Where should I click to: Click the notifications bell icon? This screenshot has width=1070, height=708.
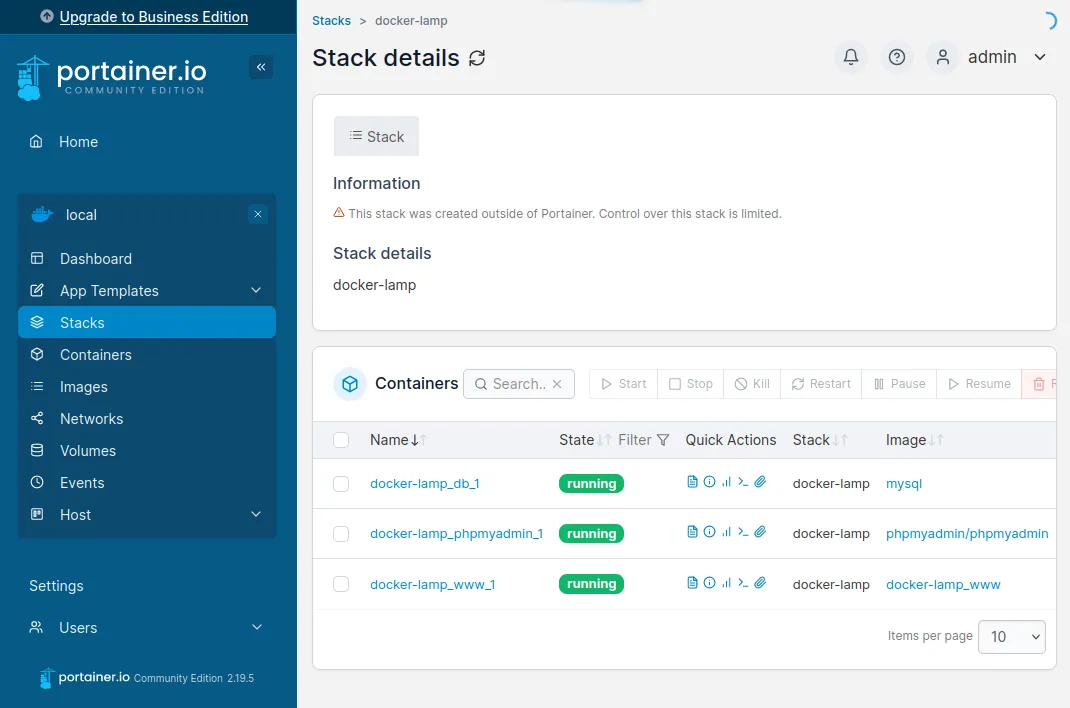pyautogui.click(x=851, y=58)
